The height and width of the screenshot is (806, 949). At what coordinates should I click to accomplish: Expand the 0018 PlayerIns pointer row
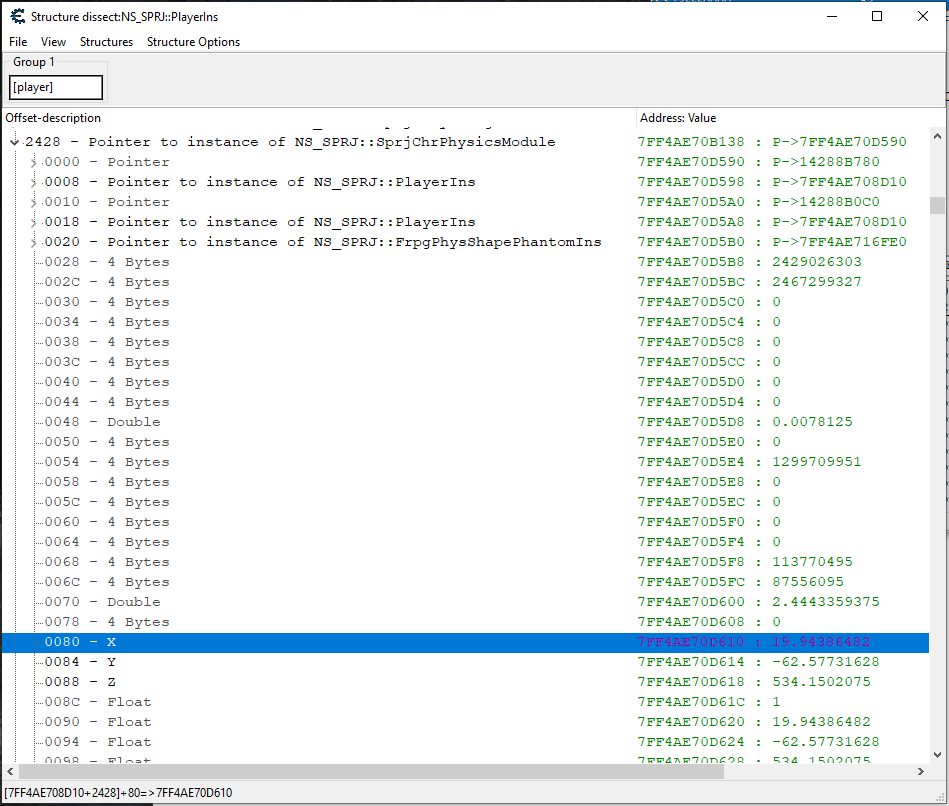click(34, 222)
